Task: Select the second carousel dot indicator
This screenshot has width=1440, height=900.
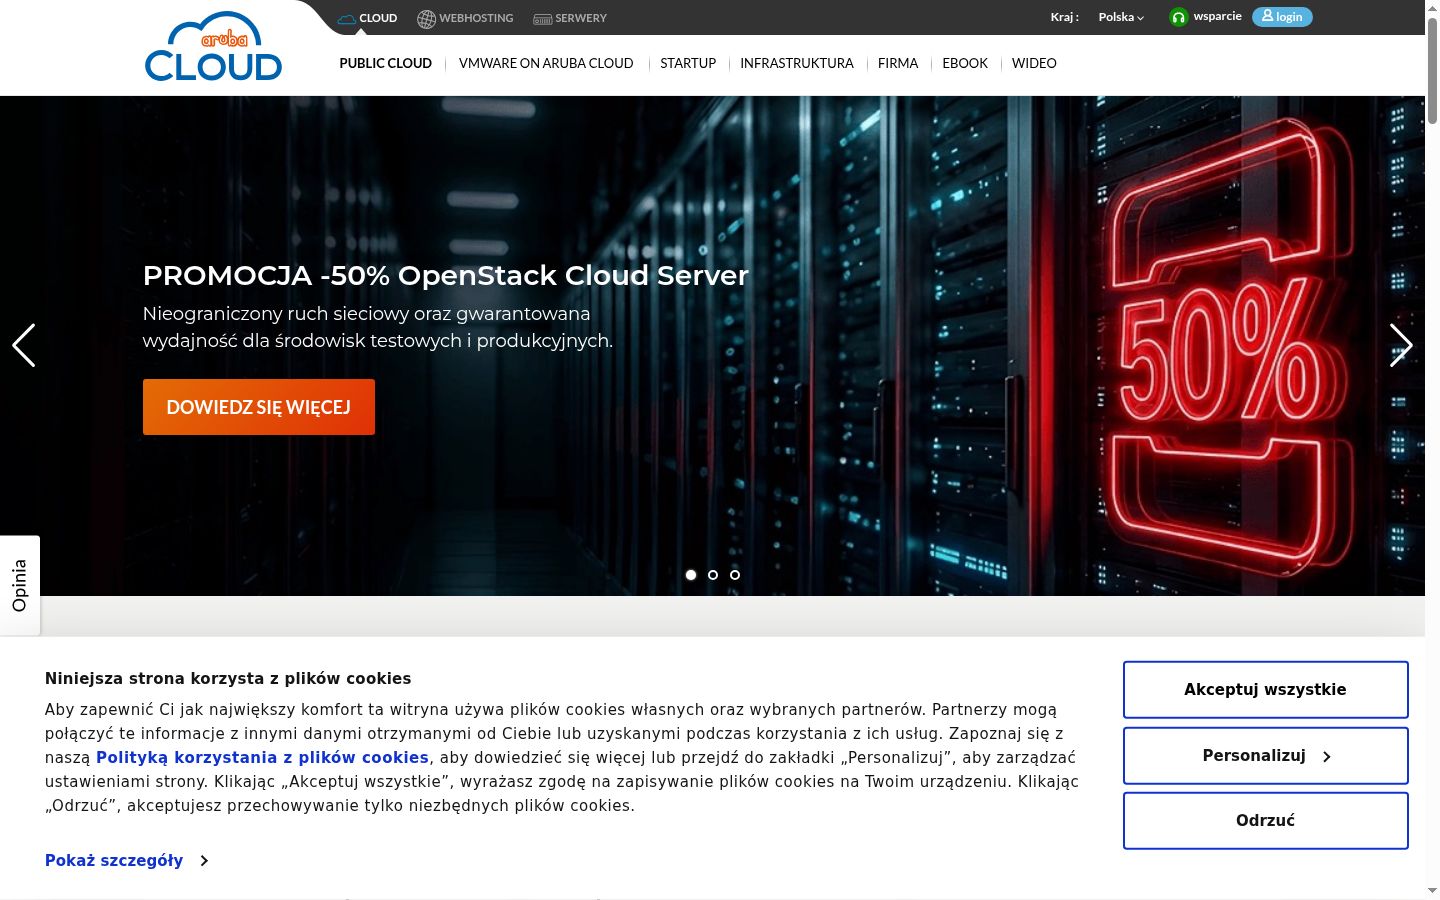Action: click(x=713, y=575)
